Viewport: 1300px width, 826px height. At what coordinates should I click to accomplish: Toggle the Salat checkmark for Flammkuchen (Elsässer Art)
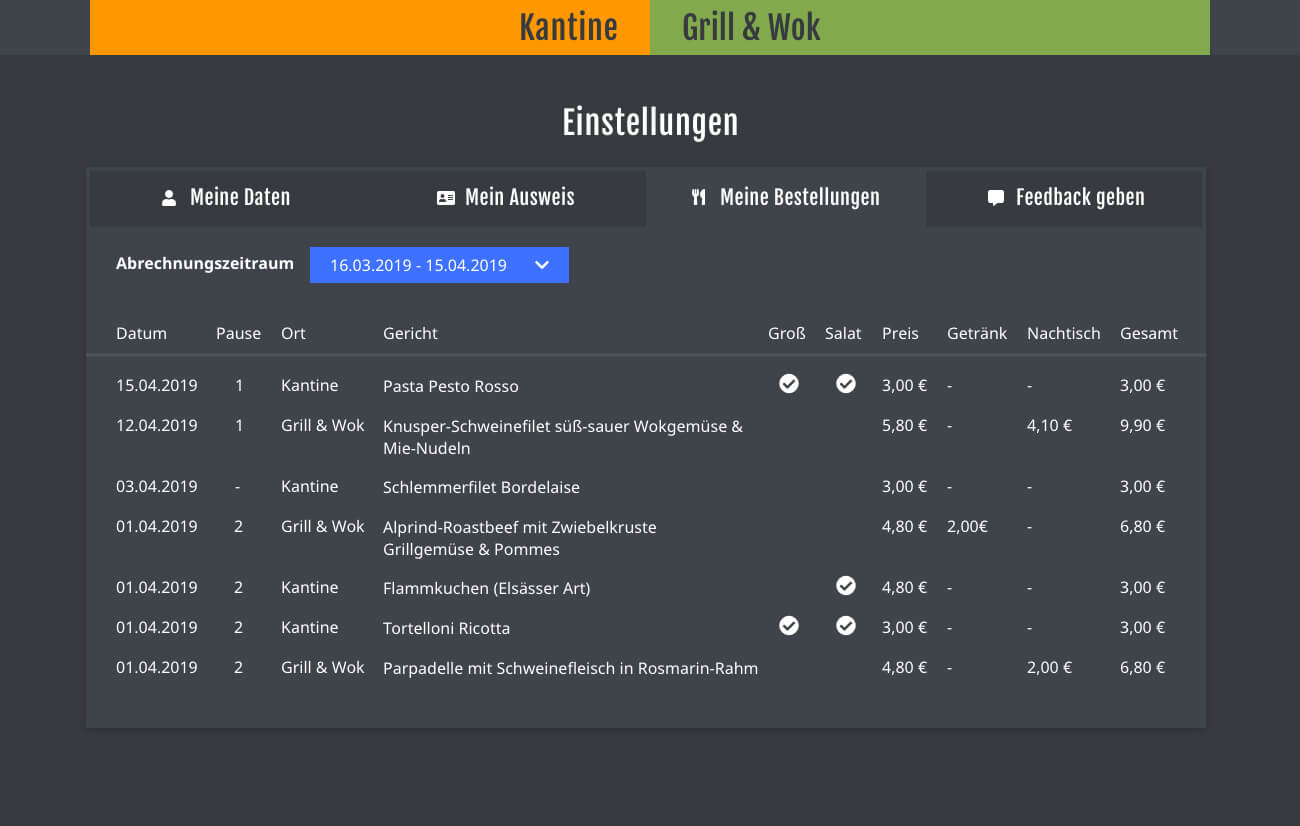[x=846, y=586]
